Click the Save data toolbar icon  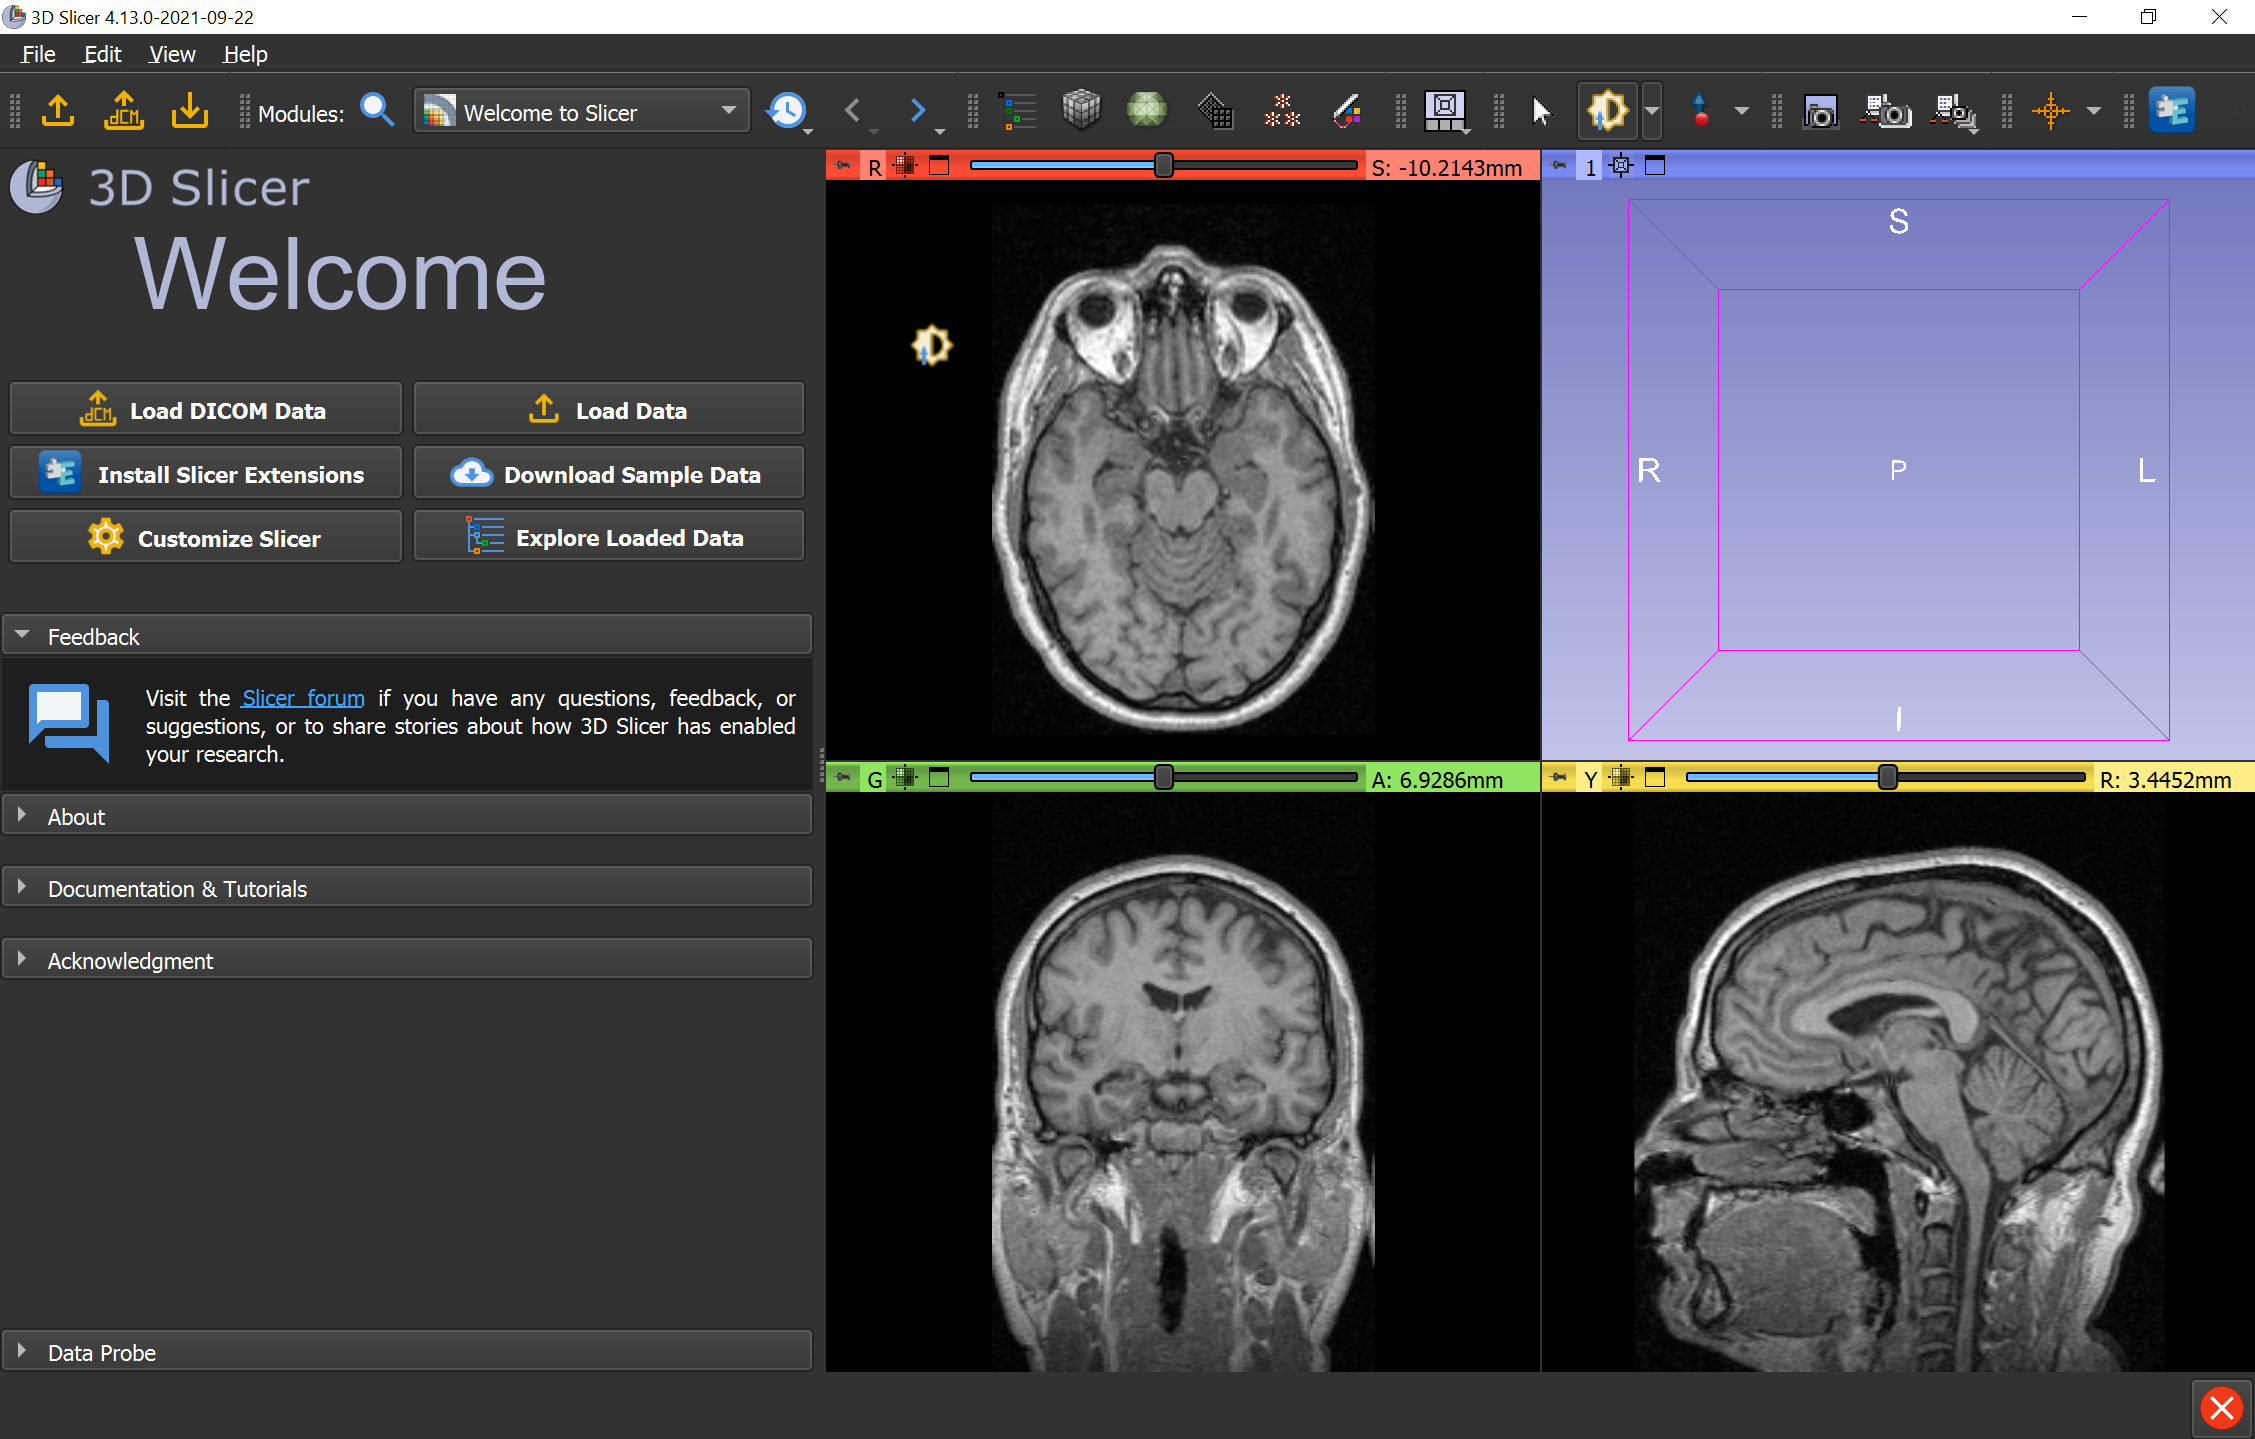coord(190,111)
